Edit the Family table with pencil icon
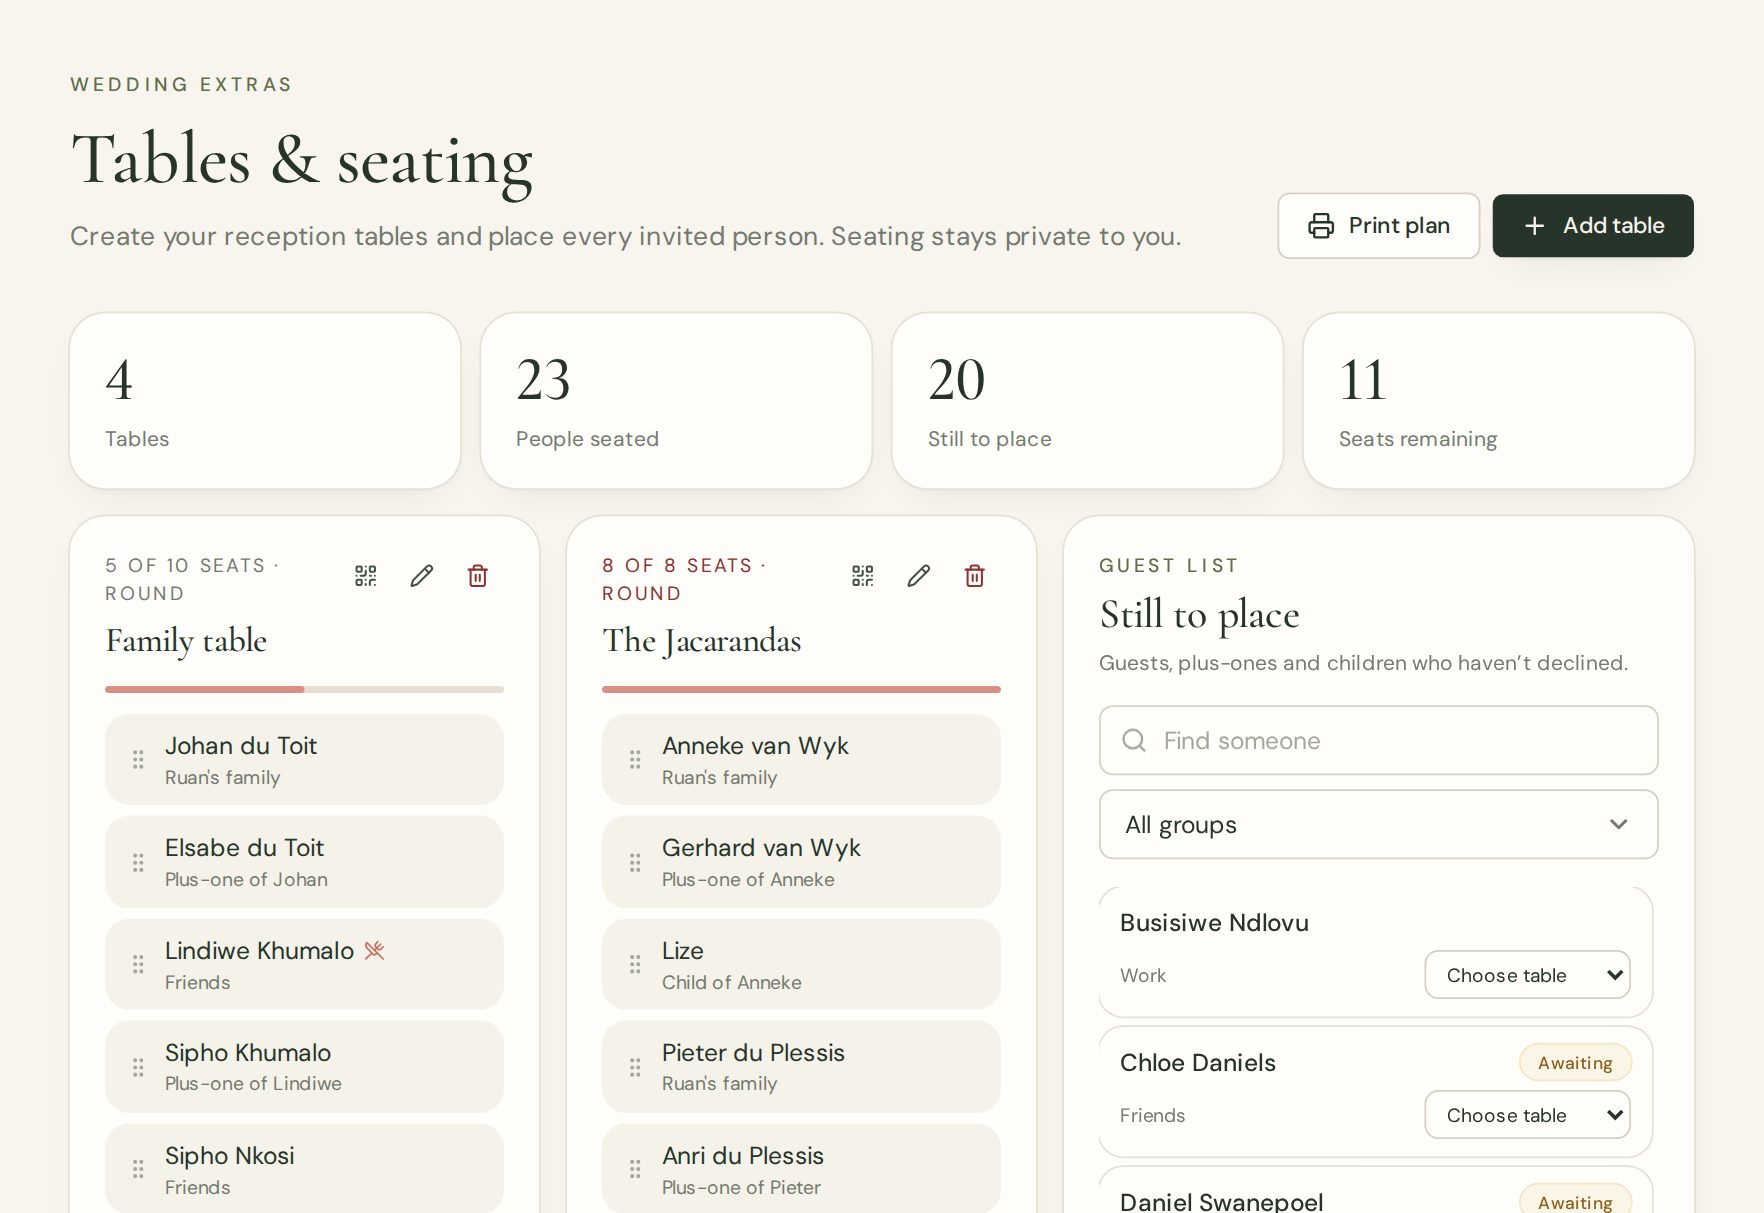 click(422, 576)
